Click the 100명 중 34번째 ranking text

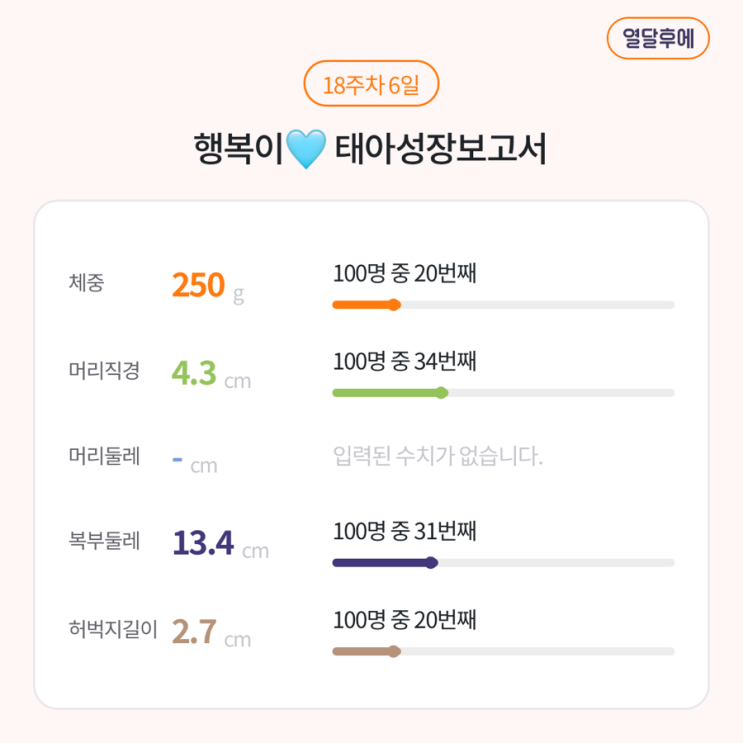(x=404, y=361)
